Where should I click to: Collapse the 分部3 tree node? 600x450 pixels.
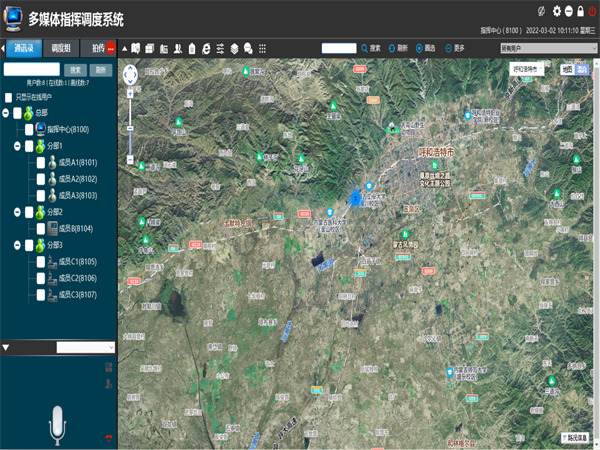17,245
